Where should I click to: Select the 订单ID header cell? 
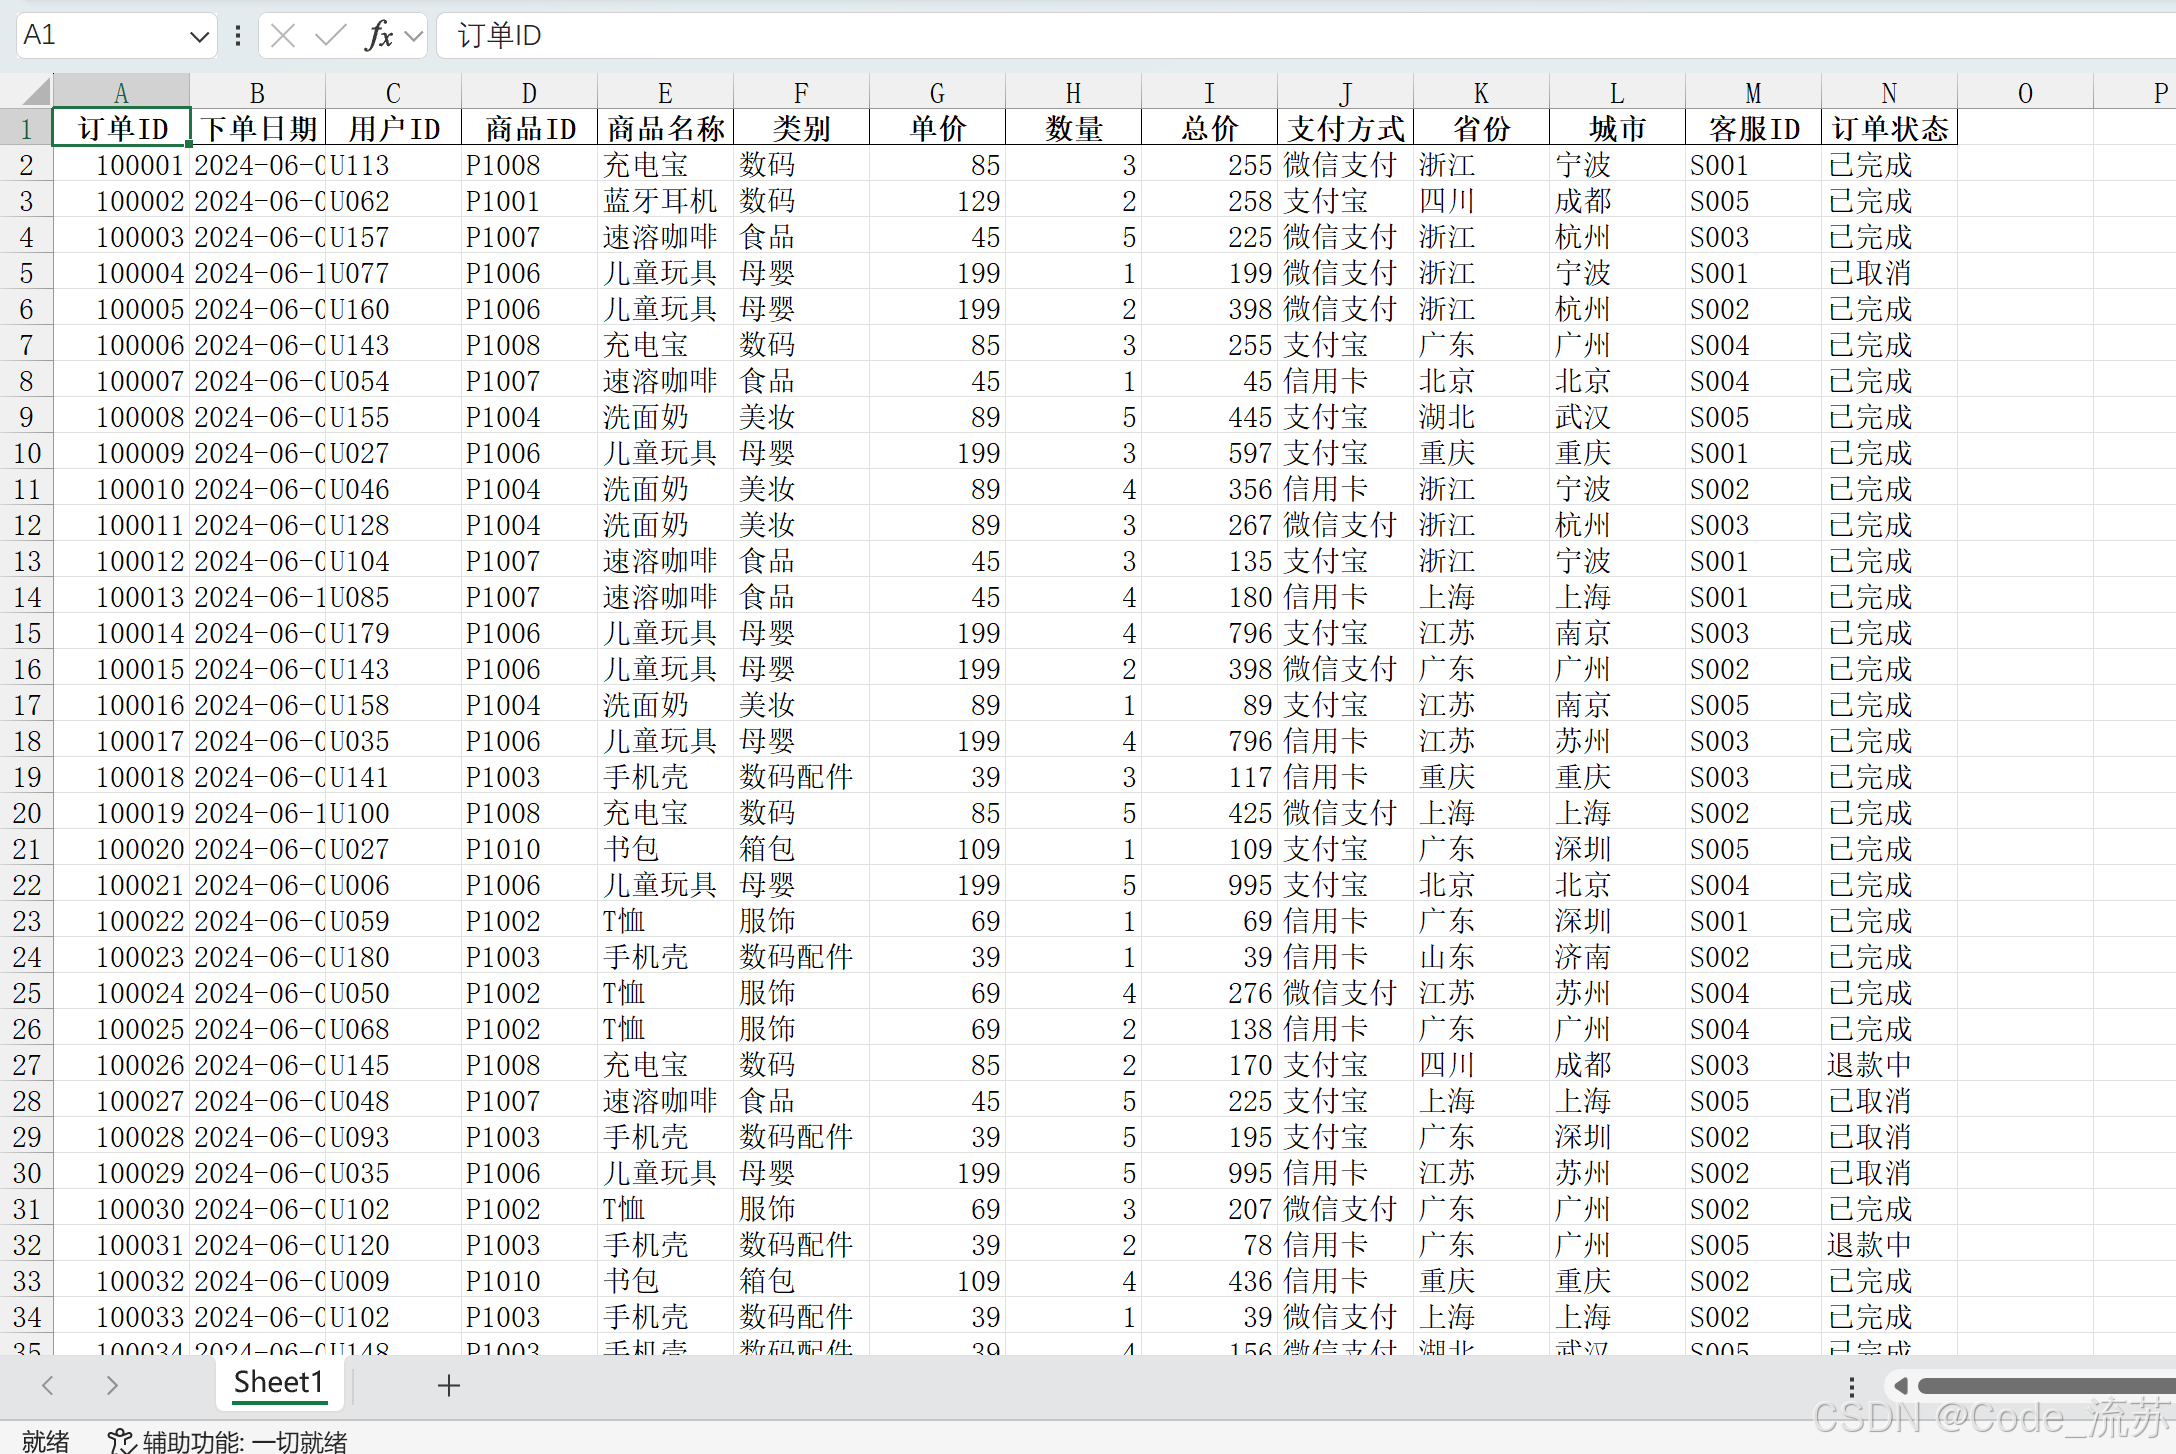click(121, 128)
